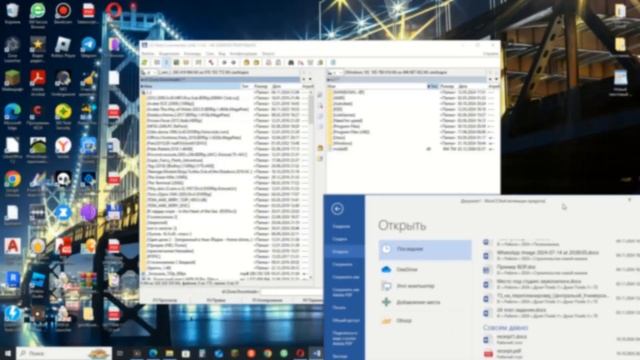Sort left panel by Имя column
The height and width of the screenshot is (360, 640).
point(191,86)
